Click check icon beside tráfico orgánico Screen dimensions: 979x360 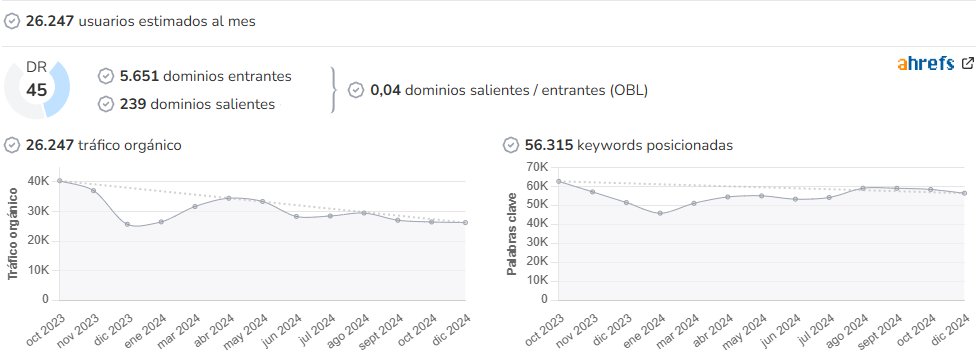coord(11,145)
